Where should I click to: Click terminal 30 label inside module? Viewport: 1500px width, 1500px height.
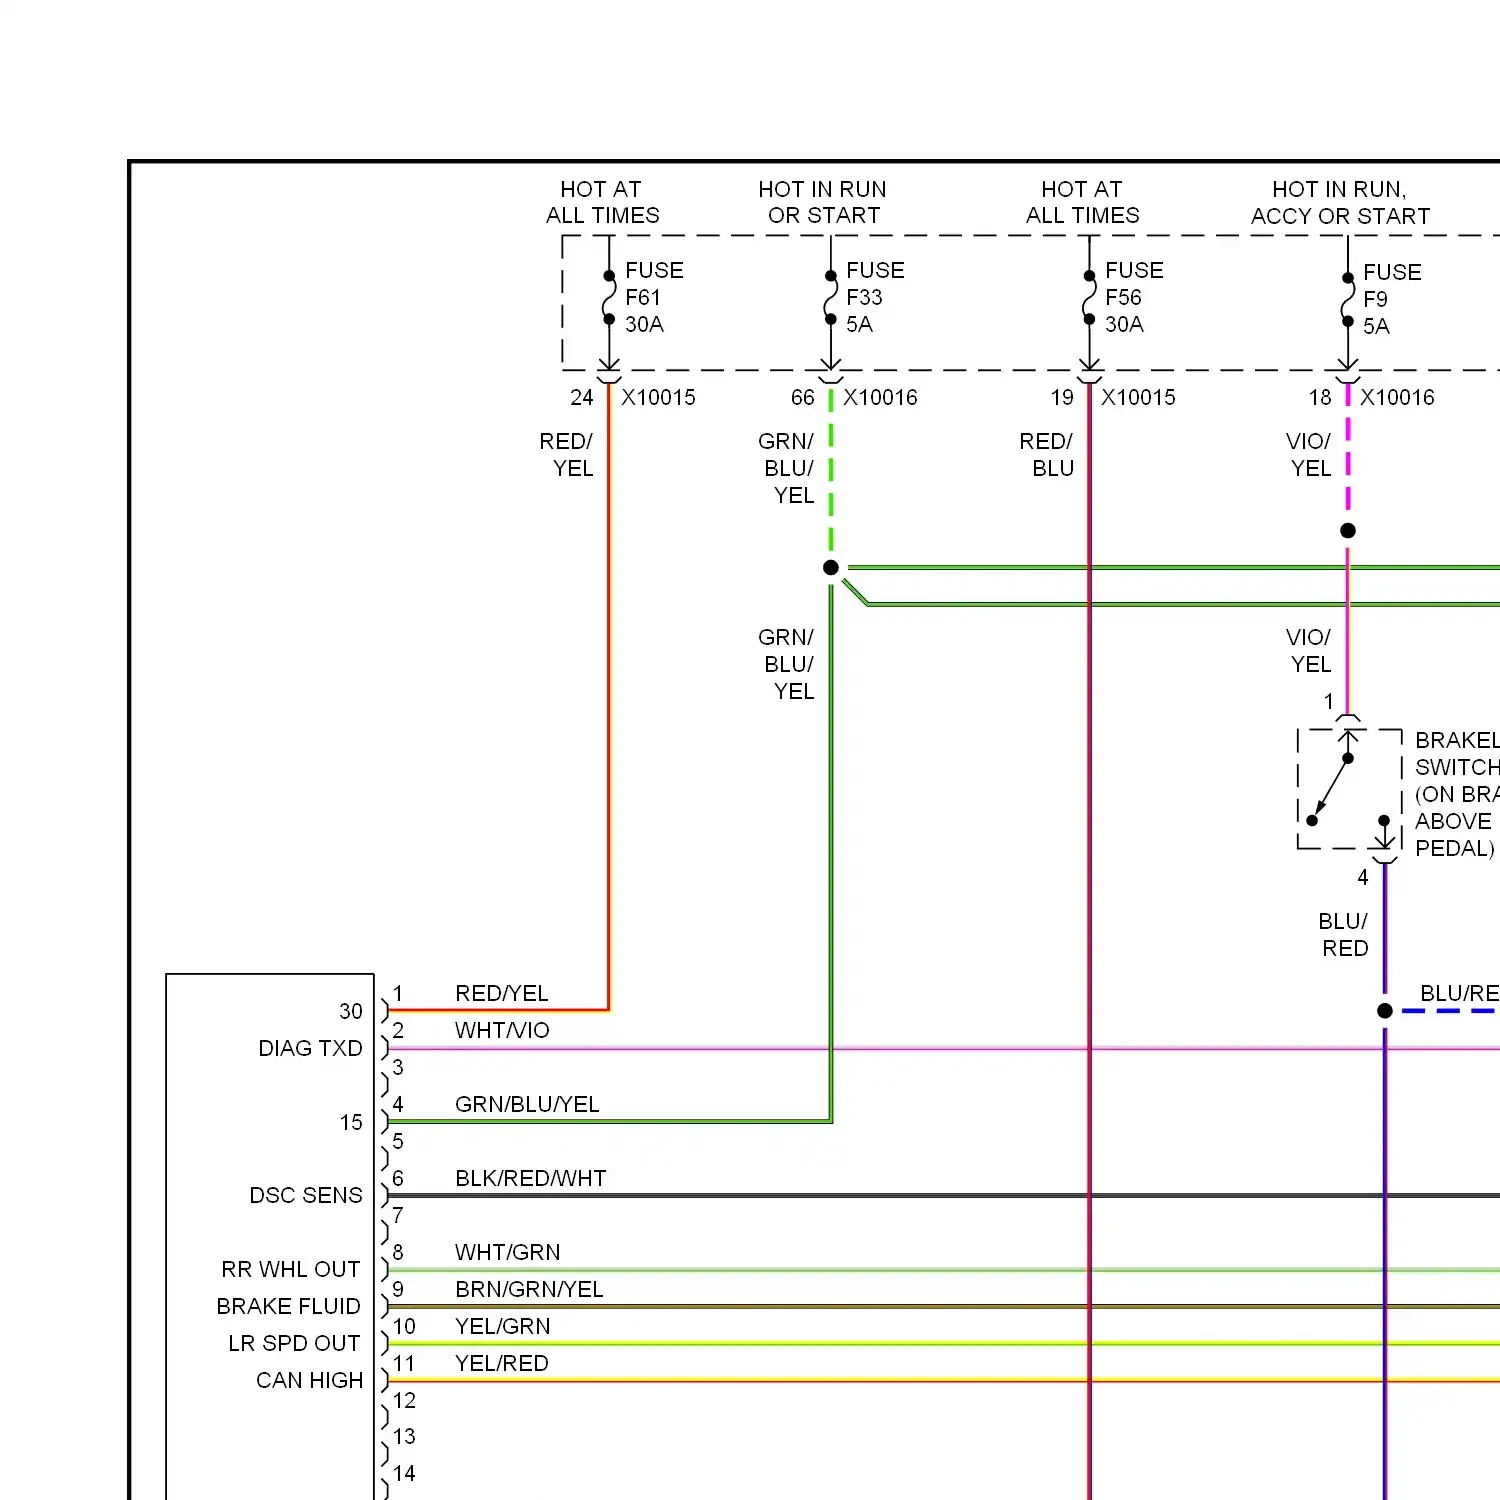click(351, 1011)
